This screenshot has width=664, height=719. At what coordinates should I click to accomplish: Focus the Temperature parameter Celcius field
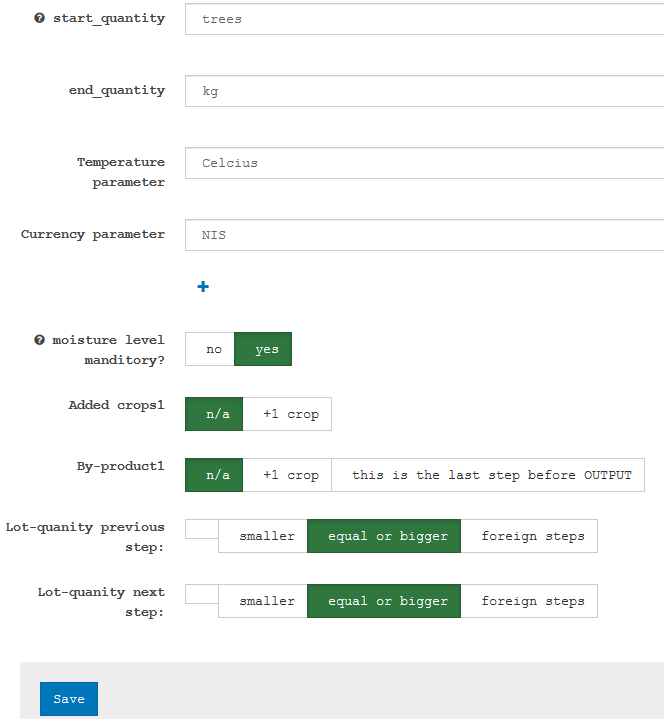pyautogui.click(x=425, y=163)
